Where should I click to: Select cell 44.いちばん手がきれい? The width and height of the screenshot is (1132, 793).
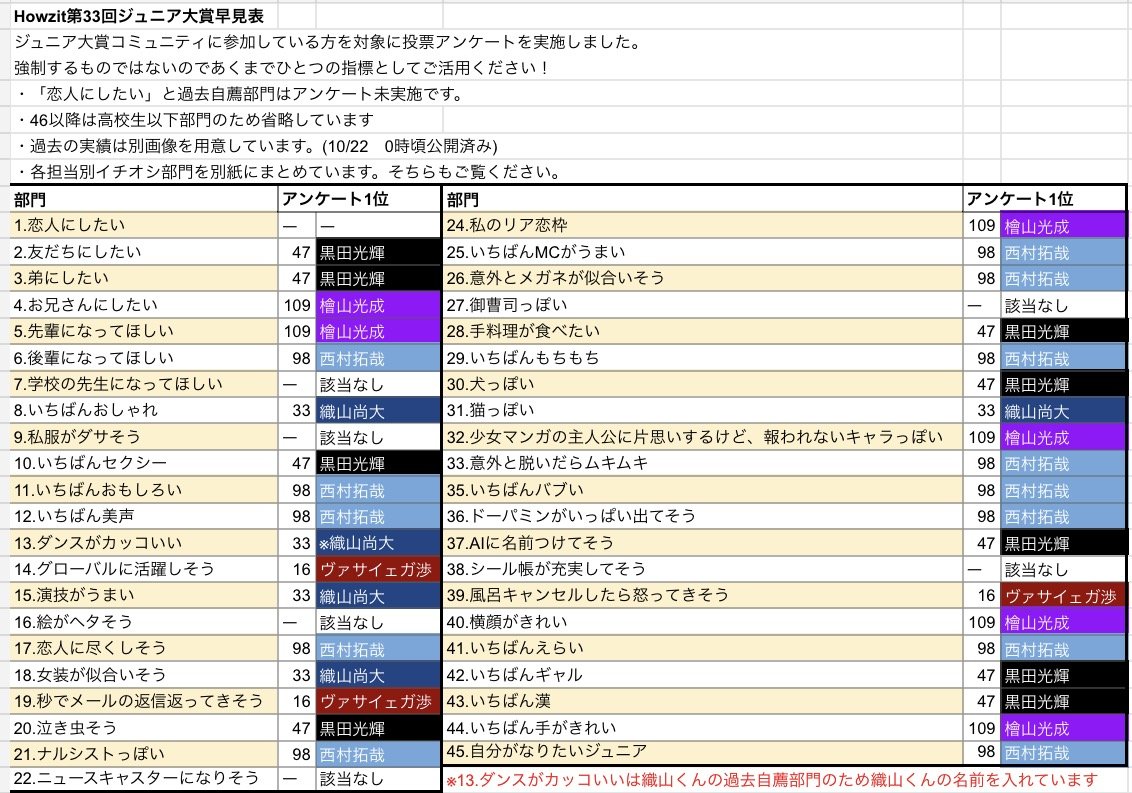point(702,727)
